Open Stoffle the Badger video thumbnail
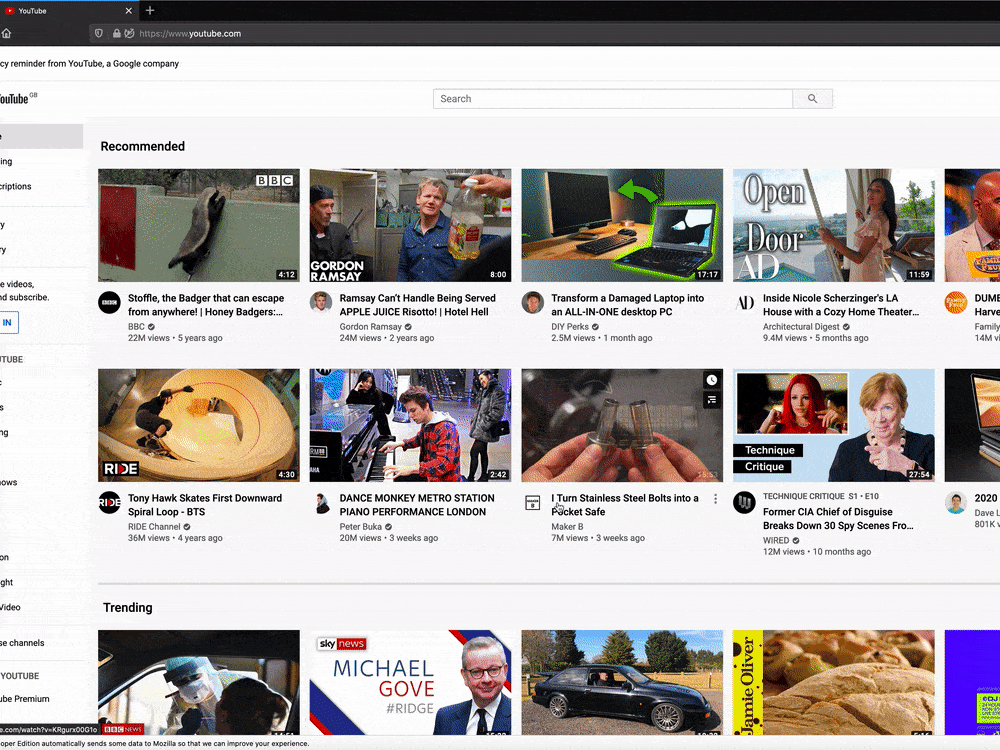Screen dimensions: 1000x750 tap(198, 225)
